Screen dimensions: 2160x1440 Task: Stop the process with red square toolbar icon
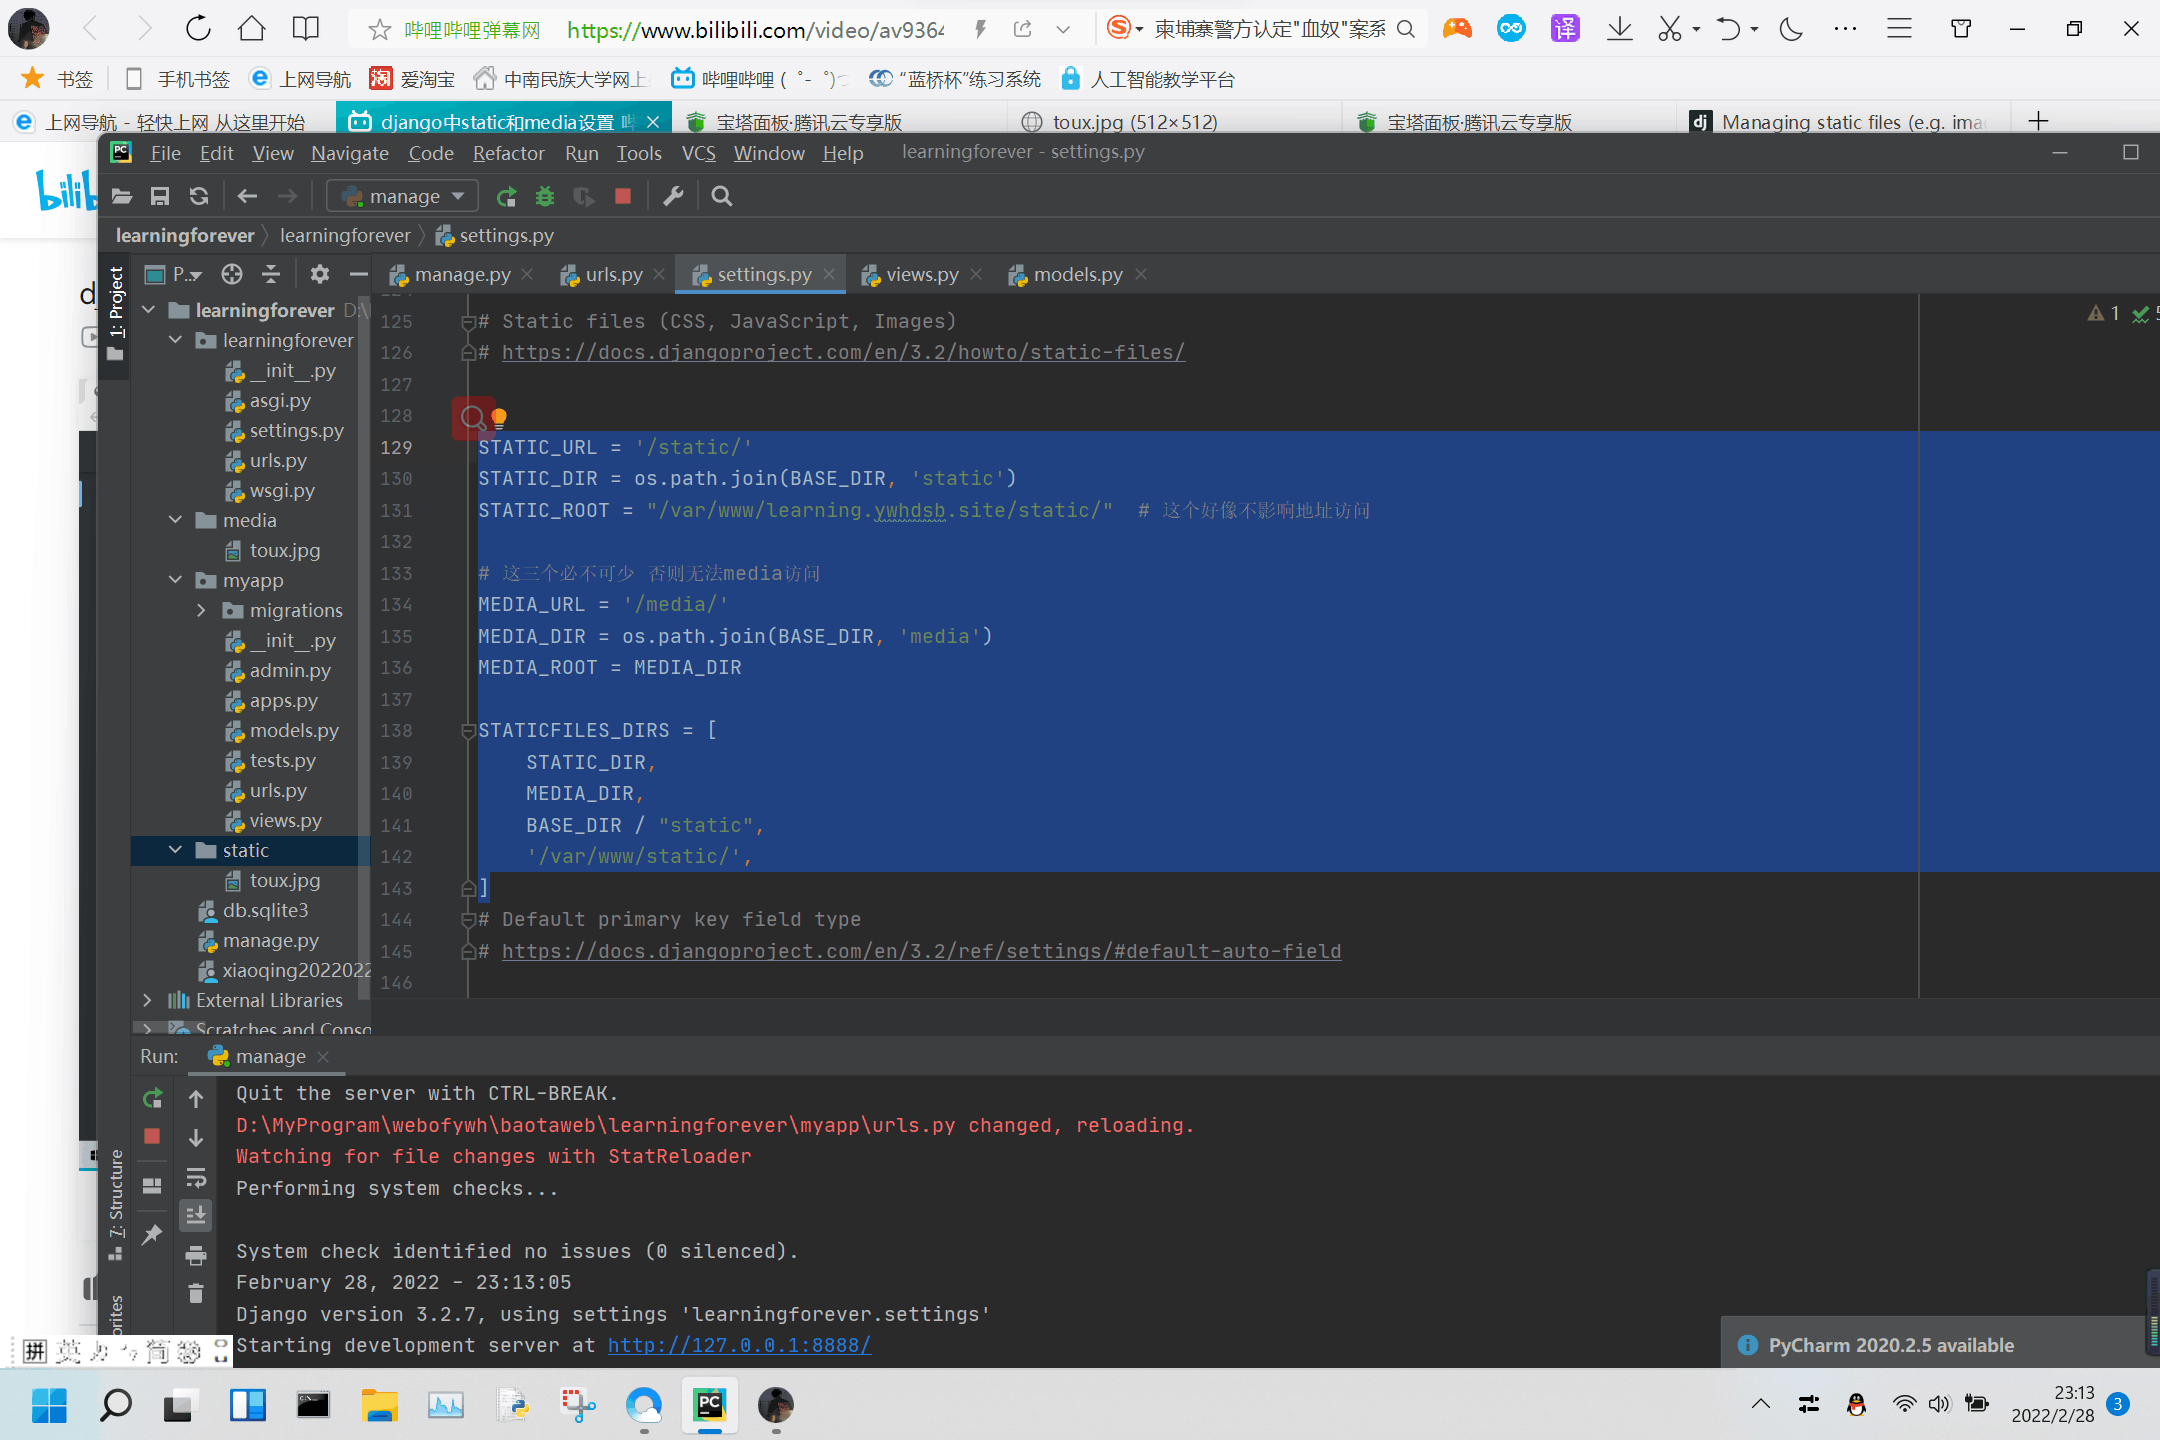623,196
